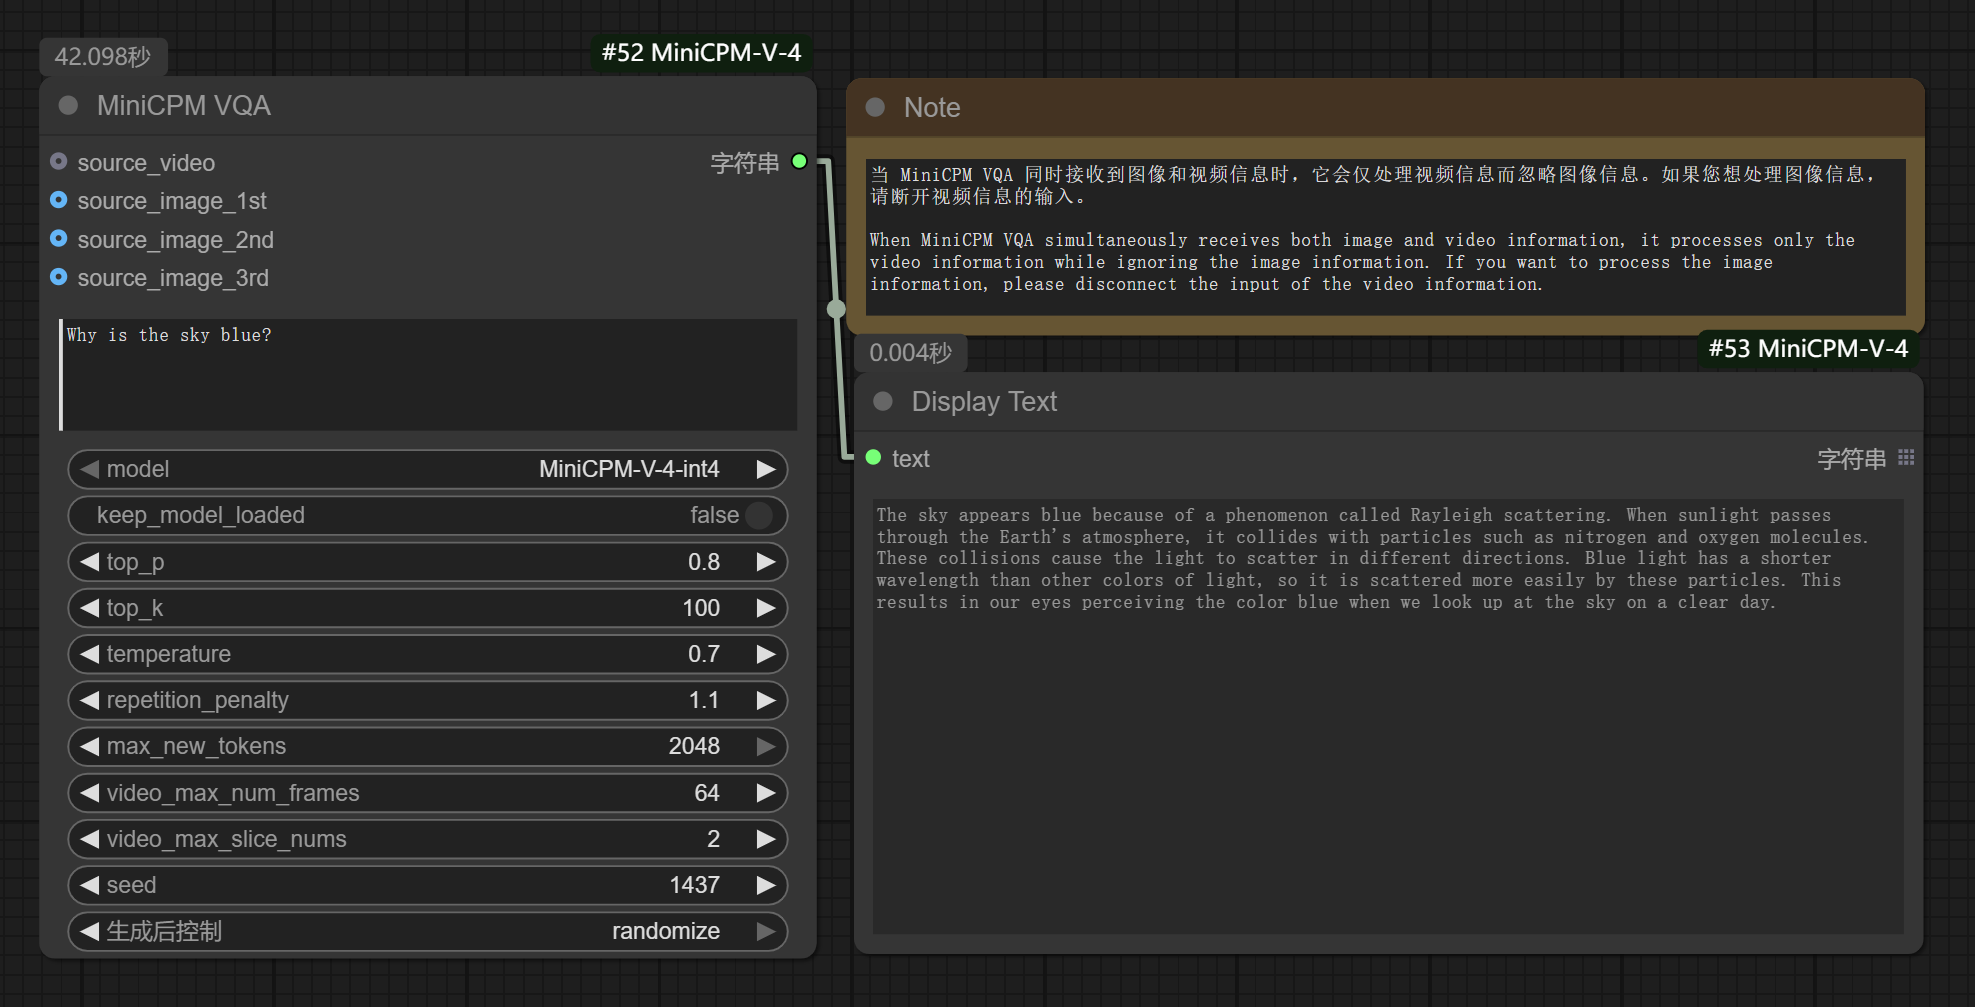This screenshot has width=1975, height=1007.
Task: Click the Display Text output area
Action: [x=1388, y=716]
